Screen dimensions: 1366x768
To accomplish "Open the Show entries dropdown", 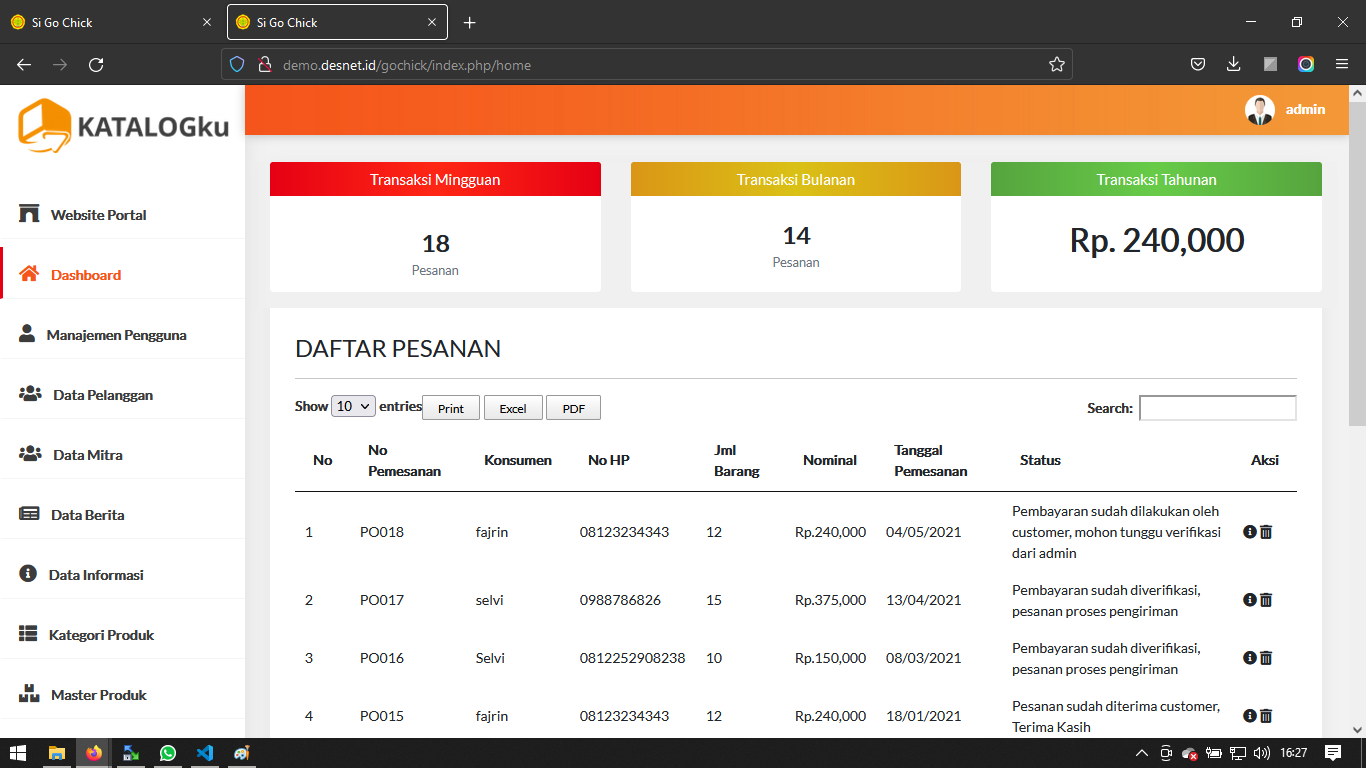I will (x=353, y=406).
